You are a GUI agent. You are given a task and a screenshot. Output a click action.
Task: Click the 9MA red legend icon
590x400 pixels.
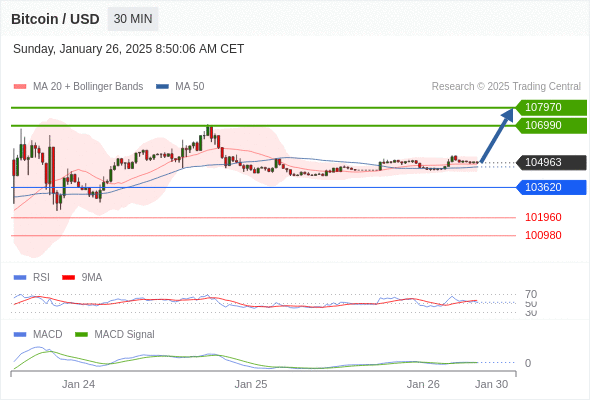click(x=68, y=278)
